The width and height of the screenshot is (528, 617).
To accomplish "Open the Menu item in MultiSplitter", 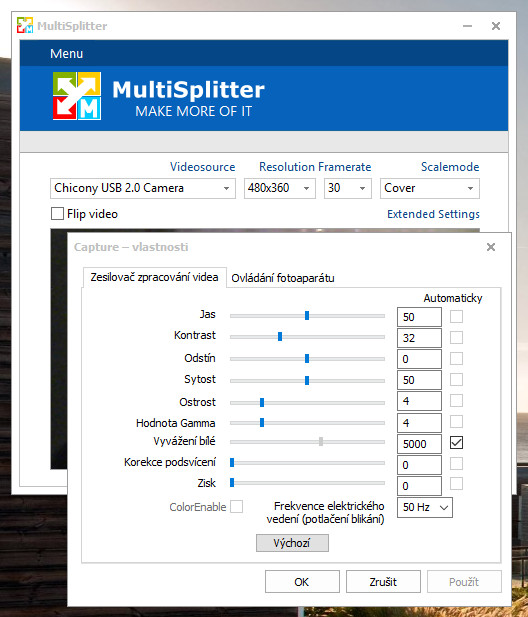I will [x=66, y=54].
